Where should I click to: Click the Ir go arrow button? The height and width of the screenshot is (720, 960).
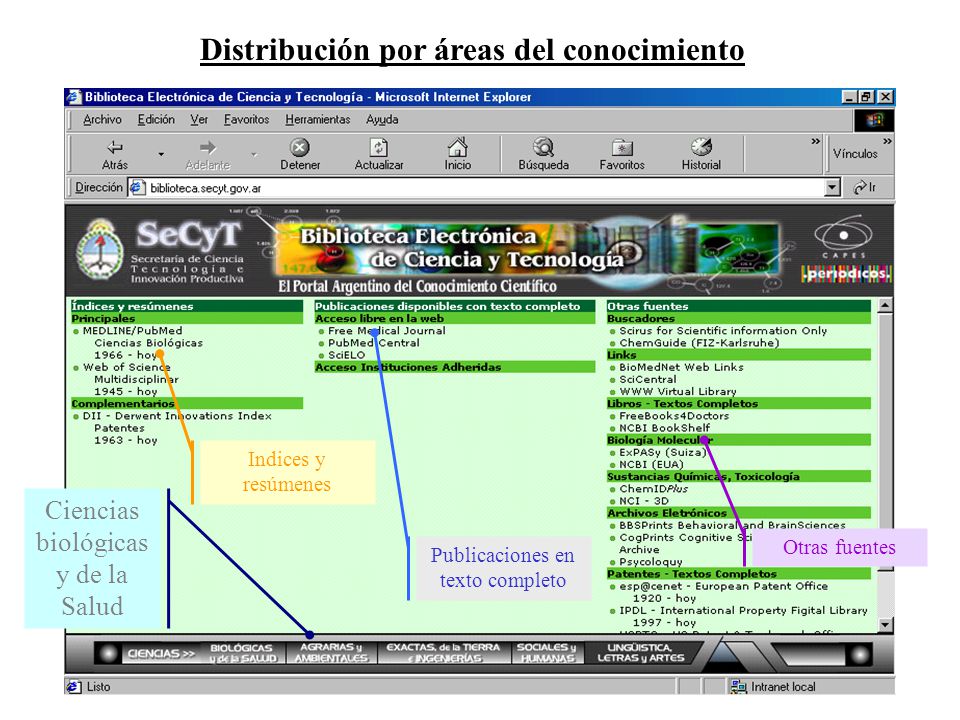(x=864, y=187)
